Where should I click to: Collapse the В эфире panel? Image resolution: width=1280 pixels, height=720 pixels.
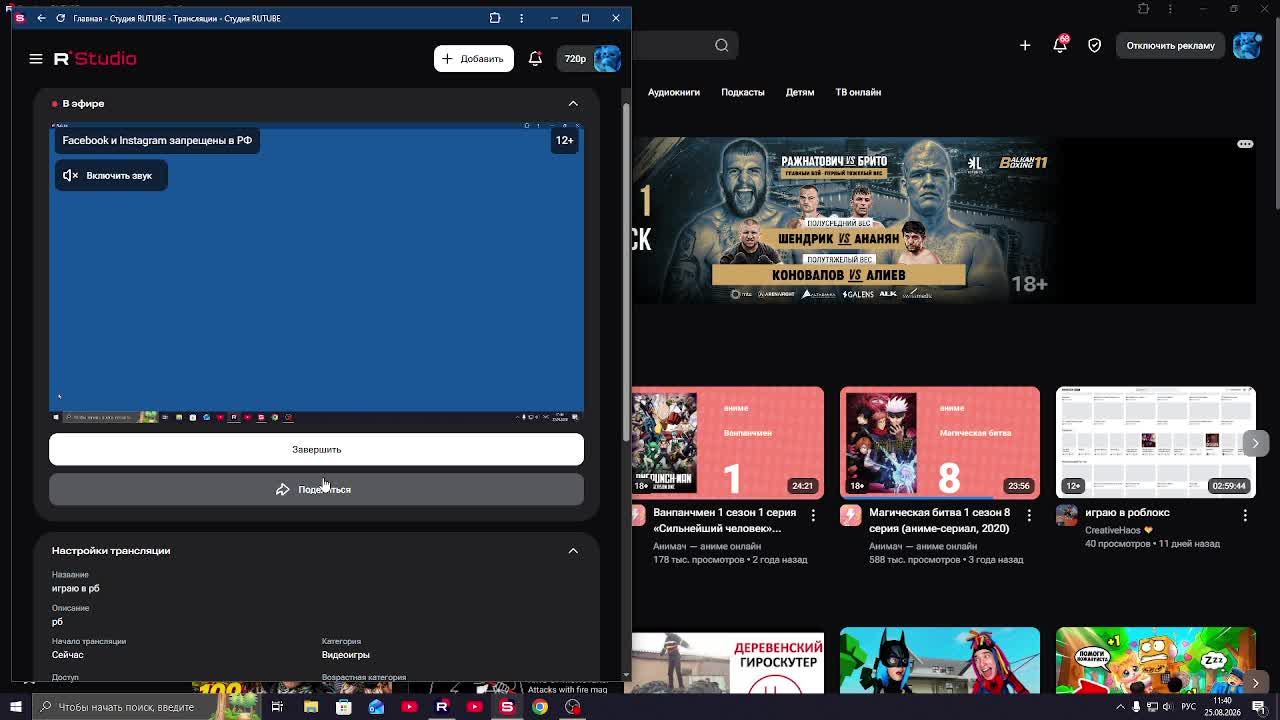pos(573,104)
